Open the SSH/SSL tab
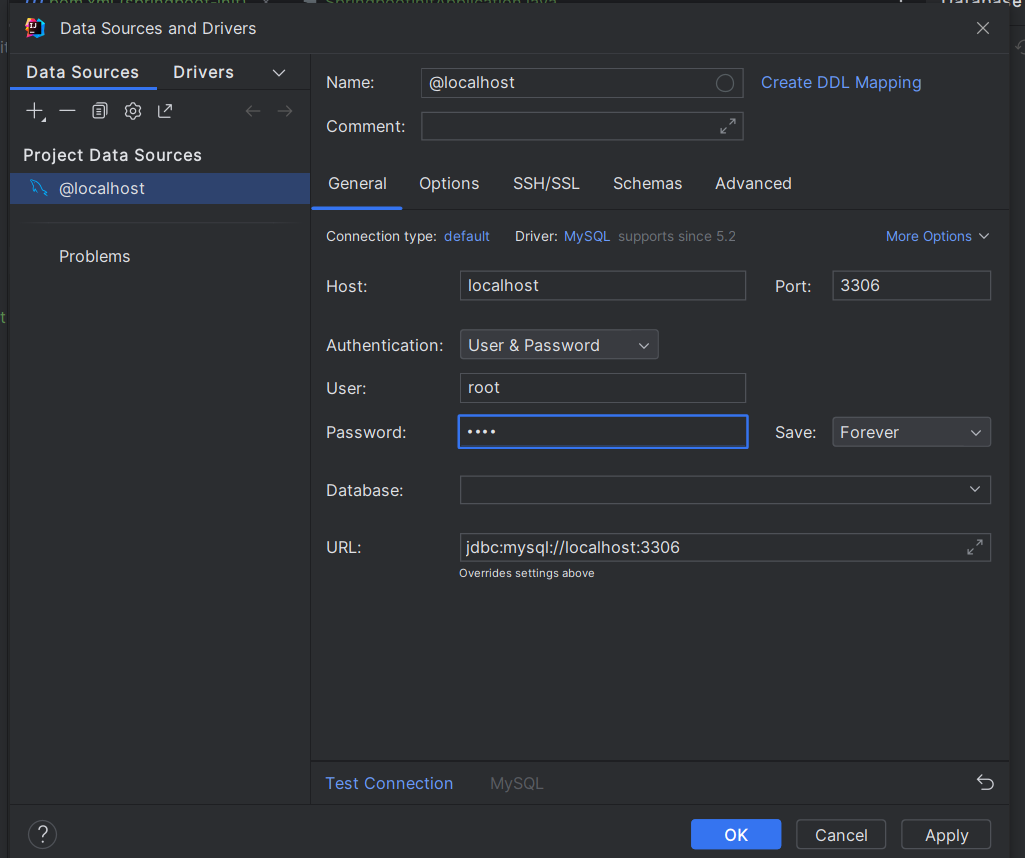This screenshot has height=858, width=1025. point(546,184)
